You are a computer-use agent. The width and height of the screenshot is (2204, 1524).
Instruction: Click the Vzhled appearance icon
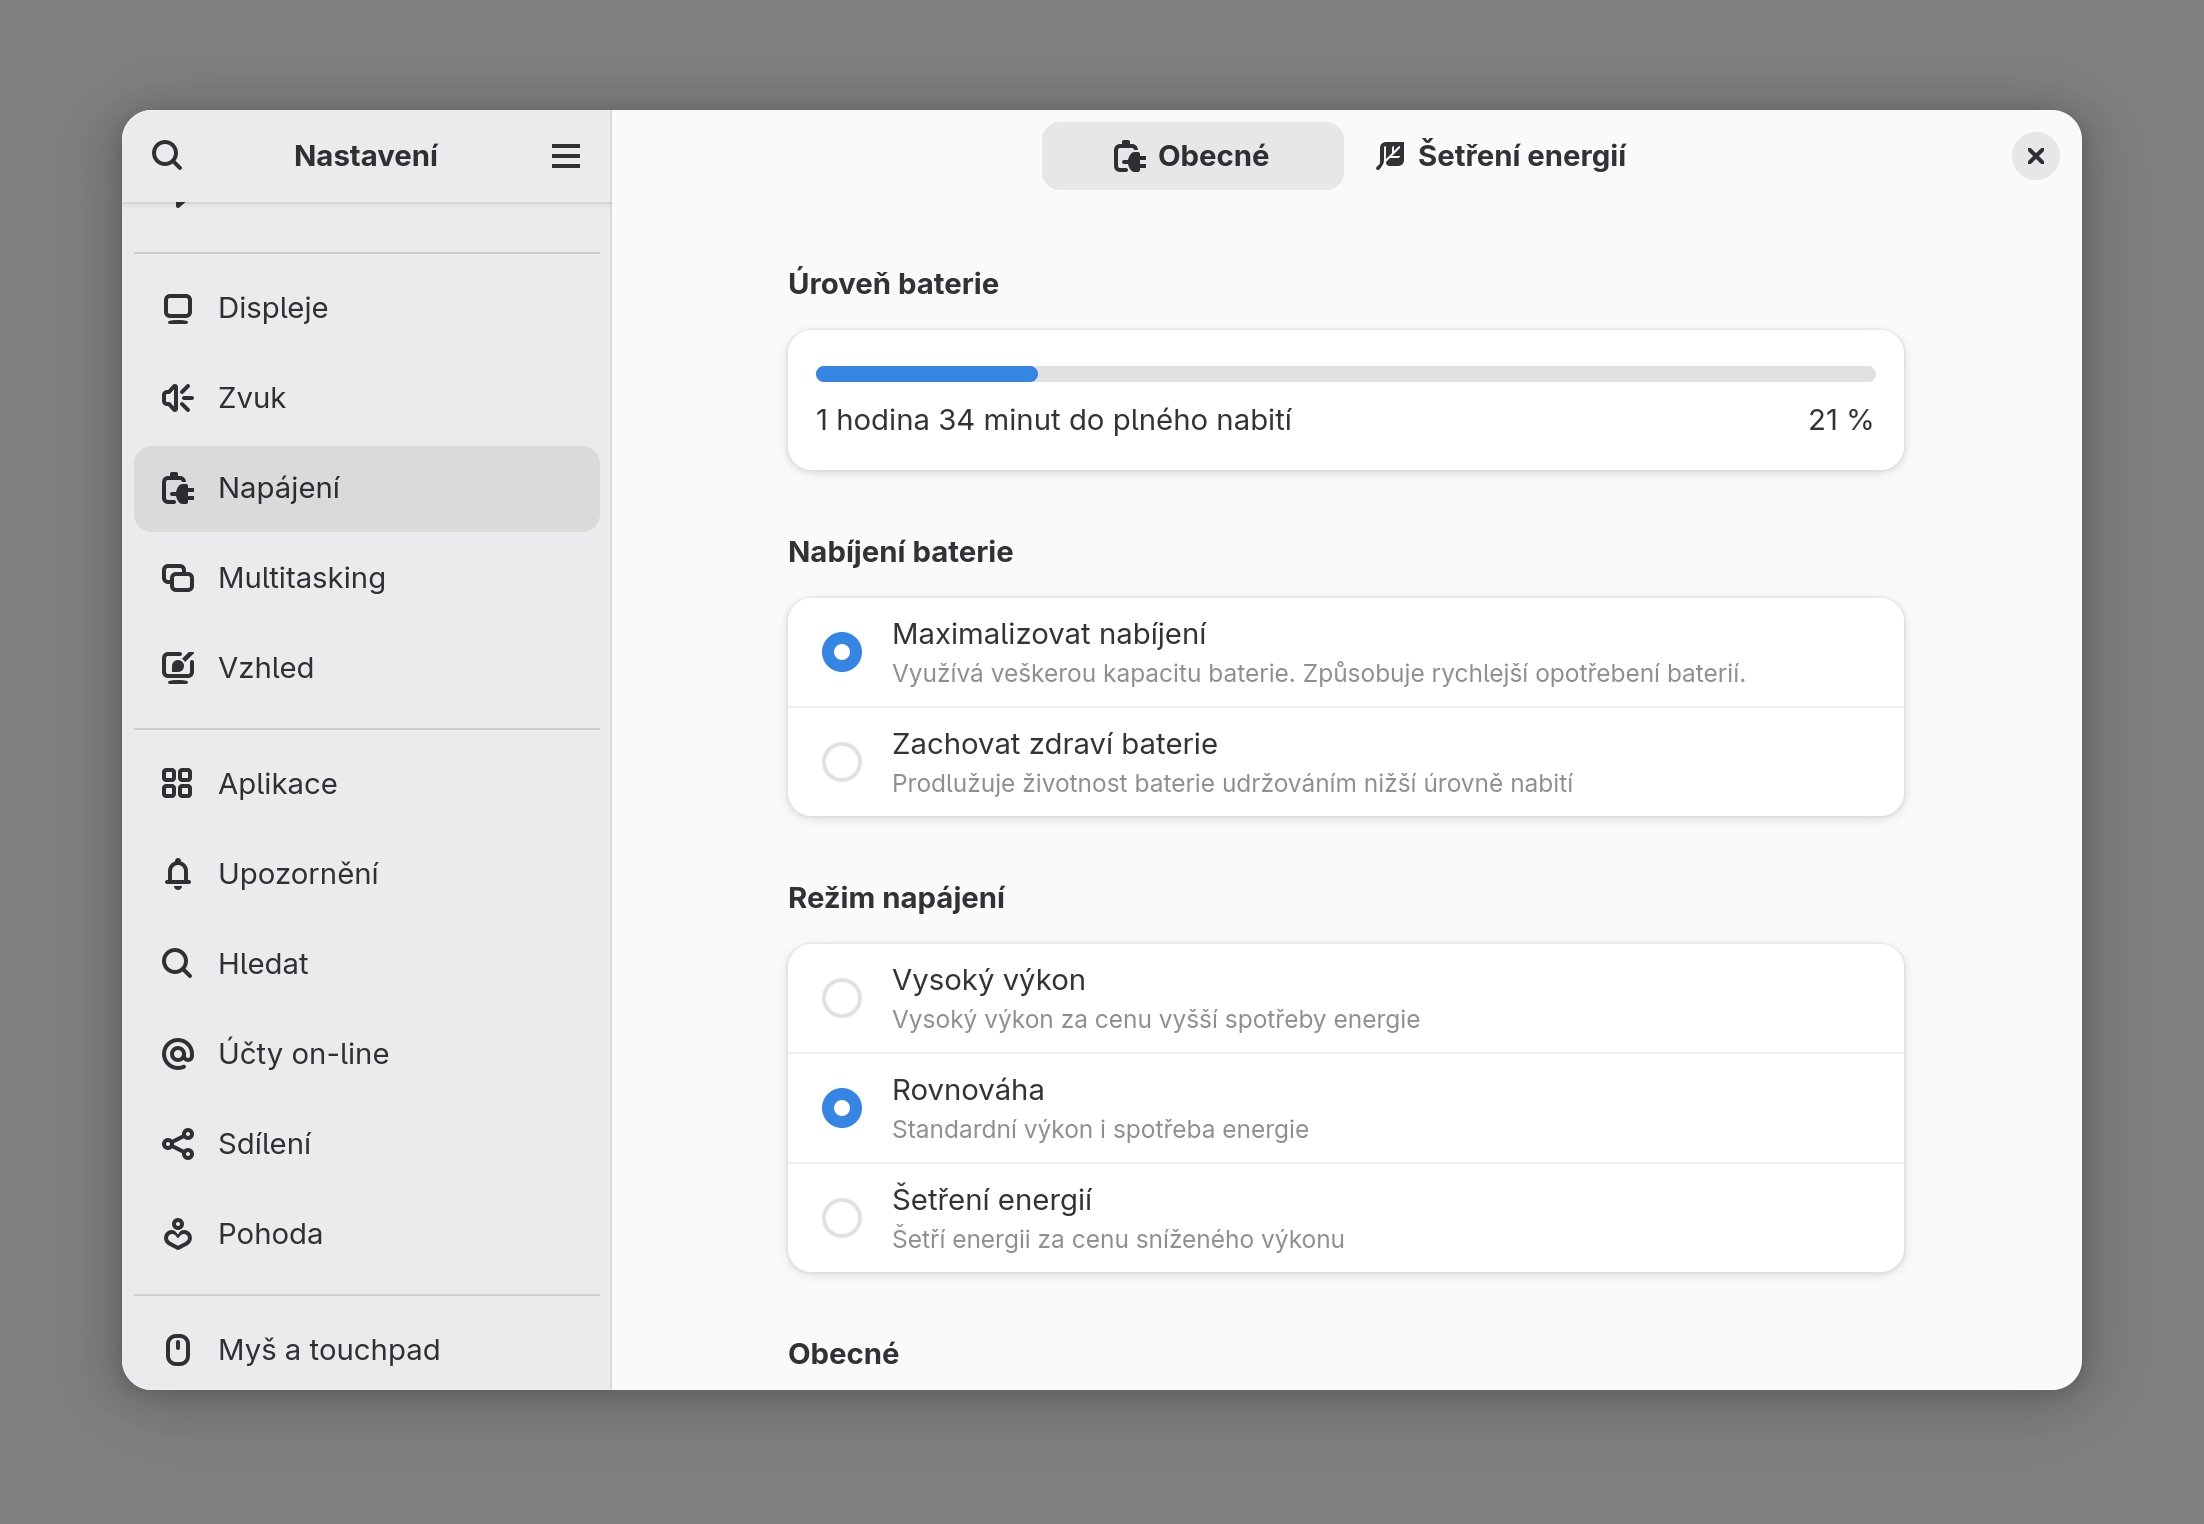(178, 668)
